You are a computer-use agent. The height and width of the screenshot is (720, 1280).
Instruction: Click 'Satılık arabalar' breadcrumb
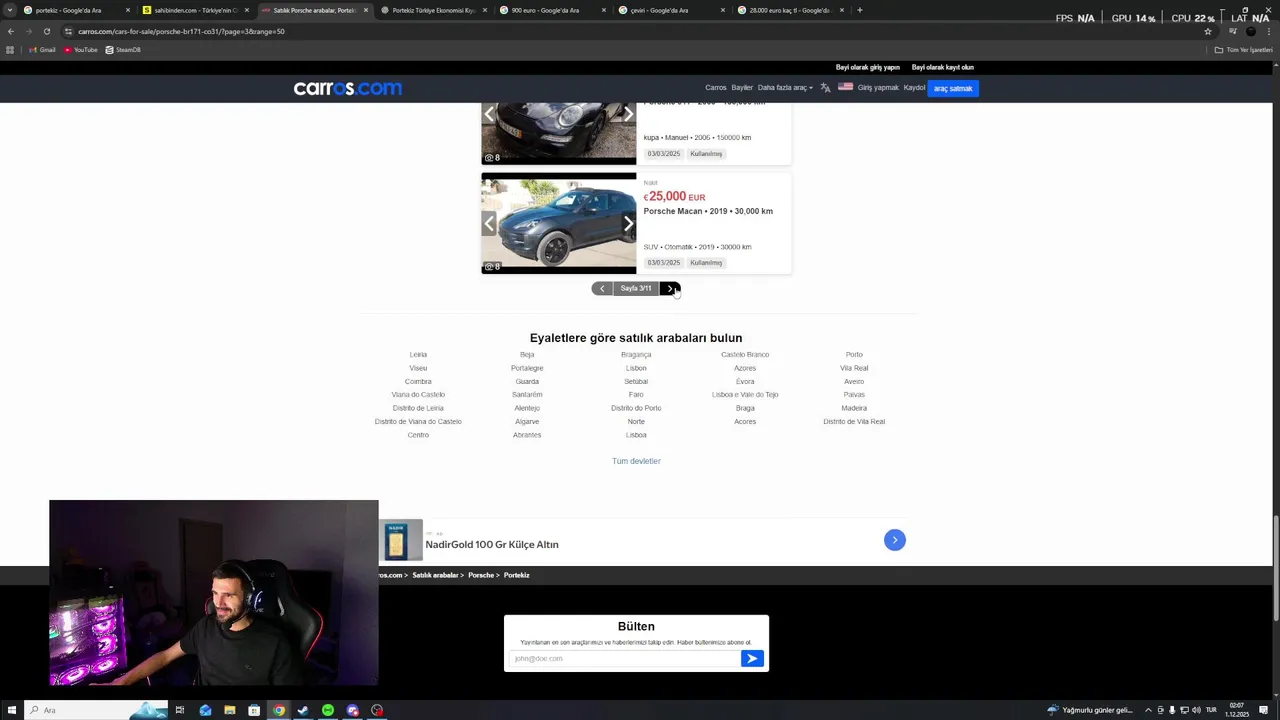pos(435,575)
